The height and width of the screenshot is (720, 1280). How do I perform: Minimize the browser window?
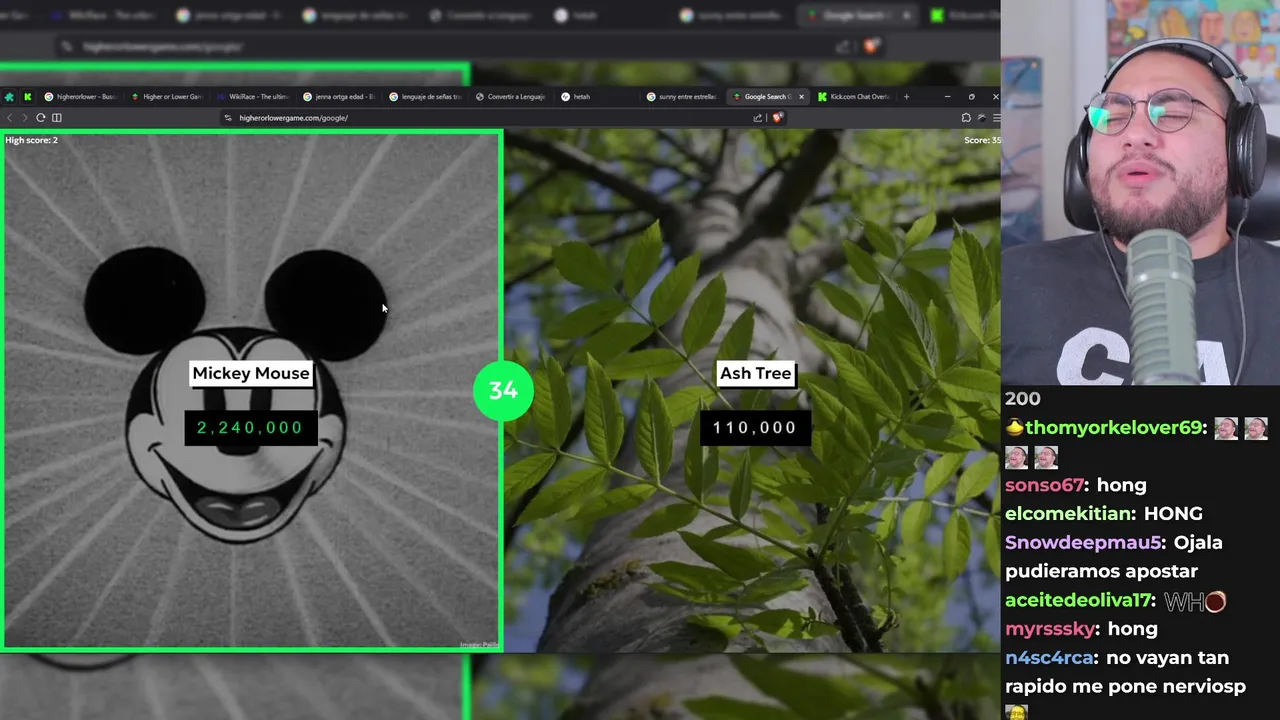pyautogui.click(x=947, y=97)
